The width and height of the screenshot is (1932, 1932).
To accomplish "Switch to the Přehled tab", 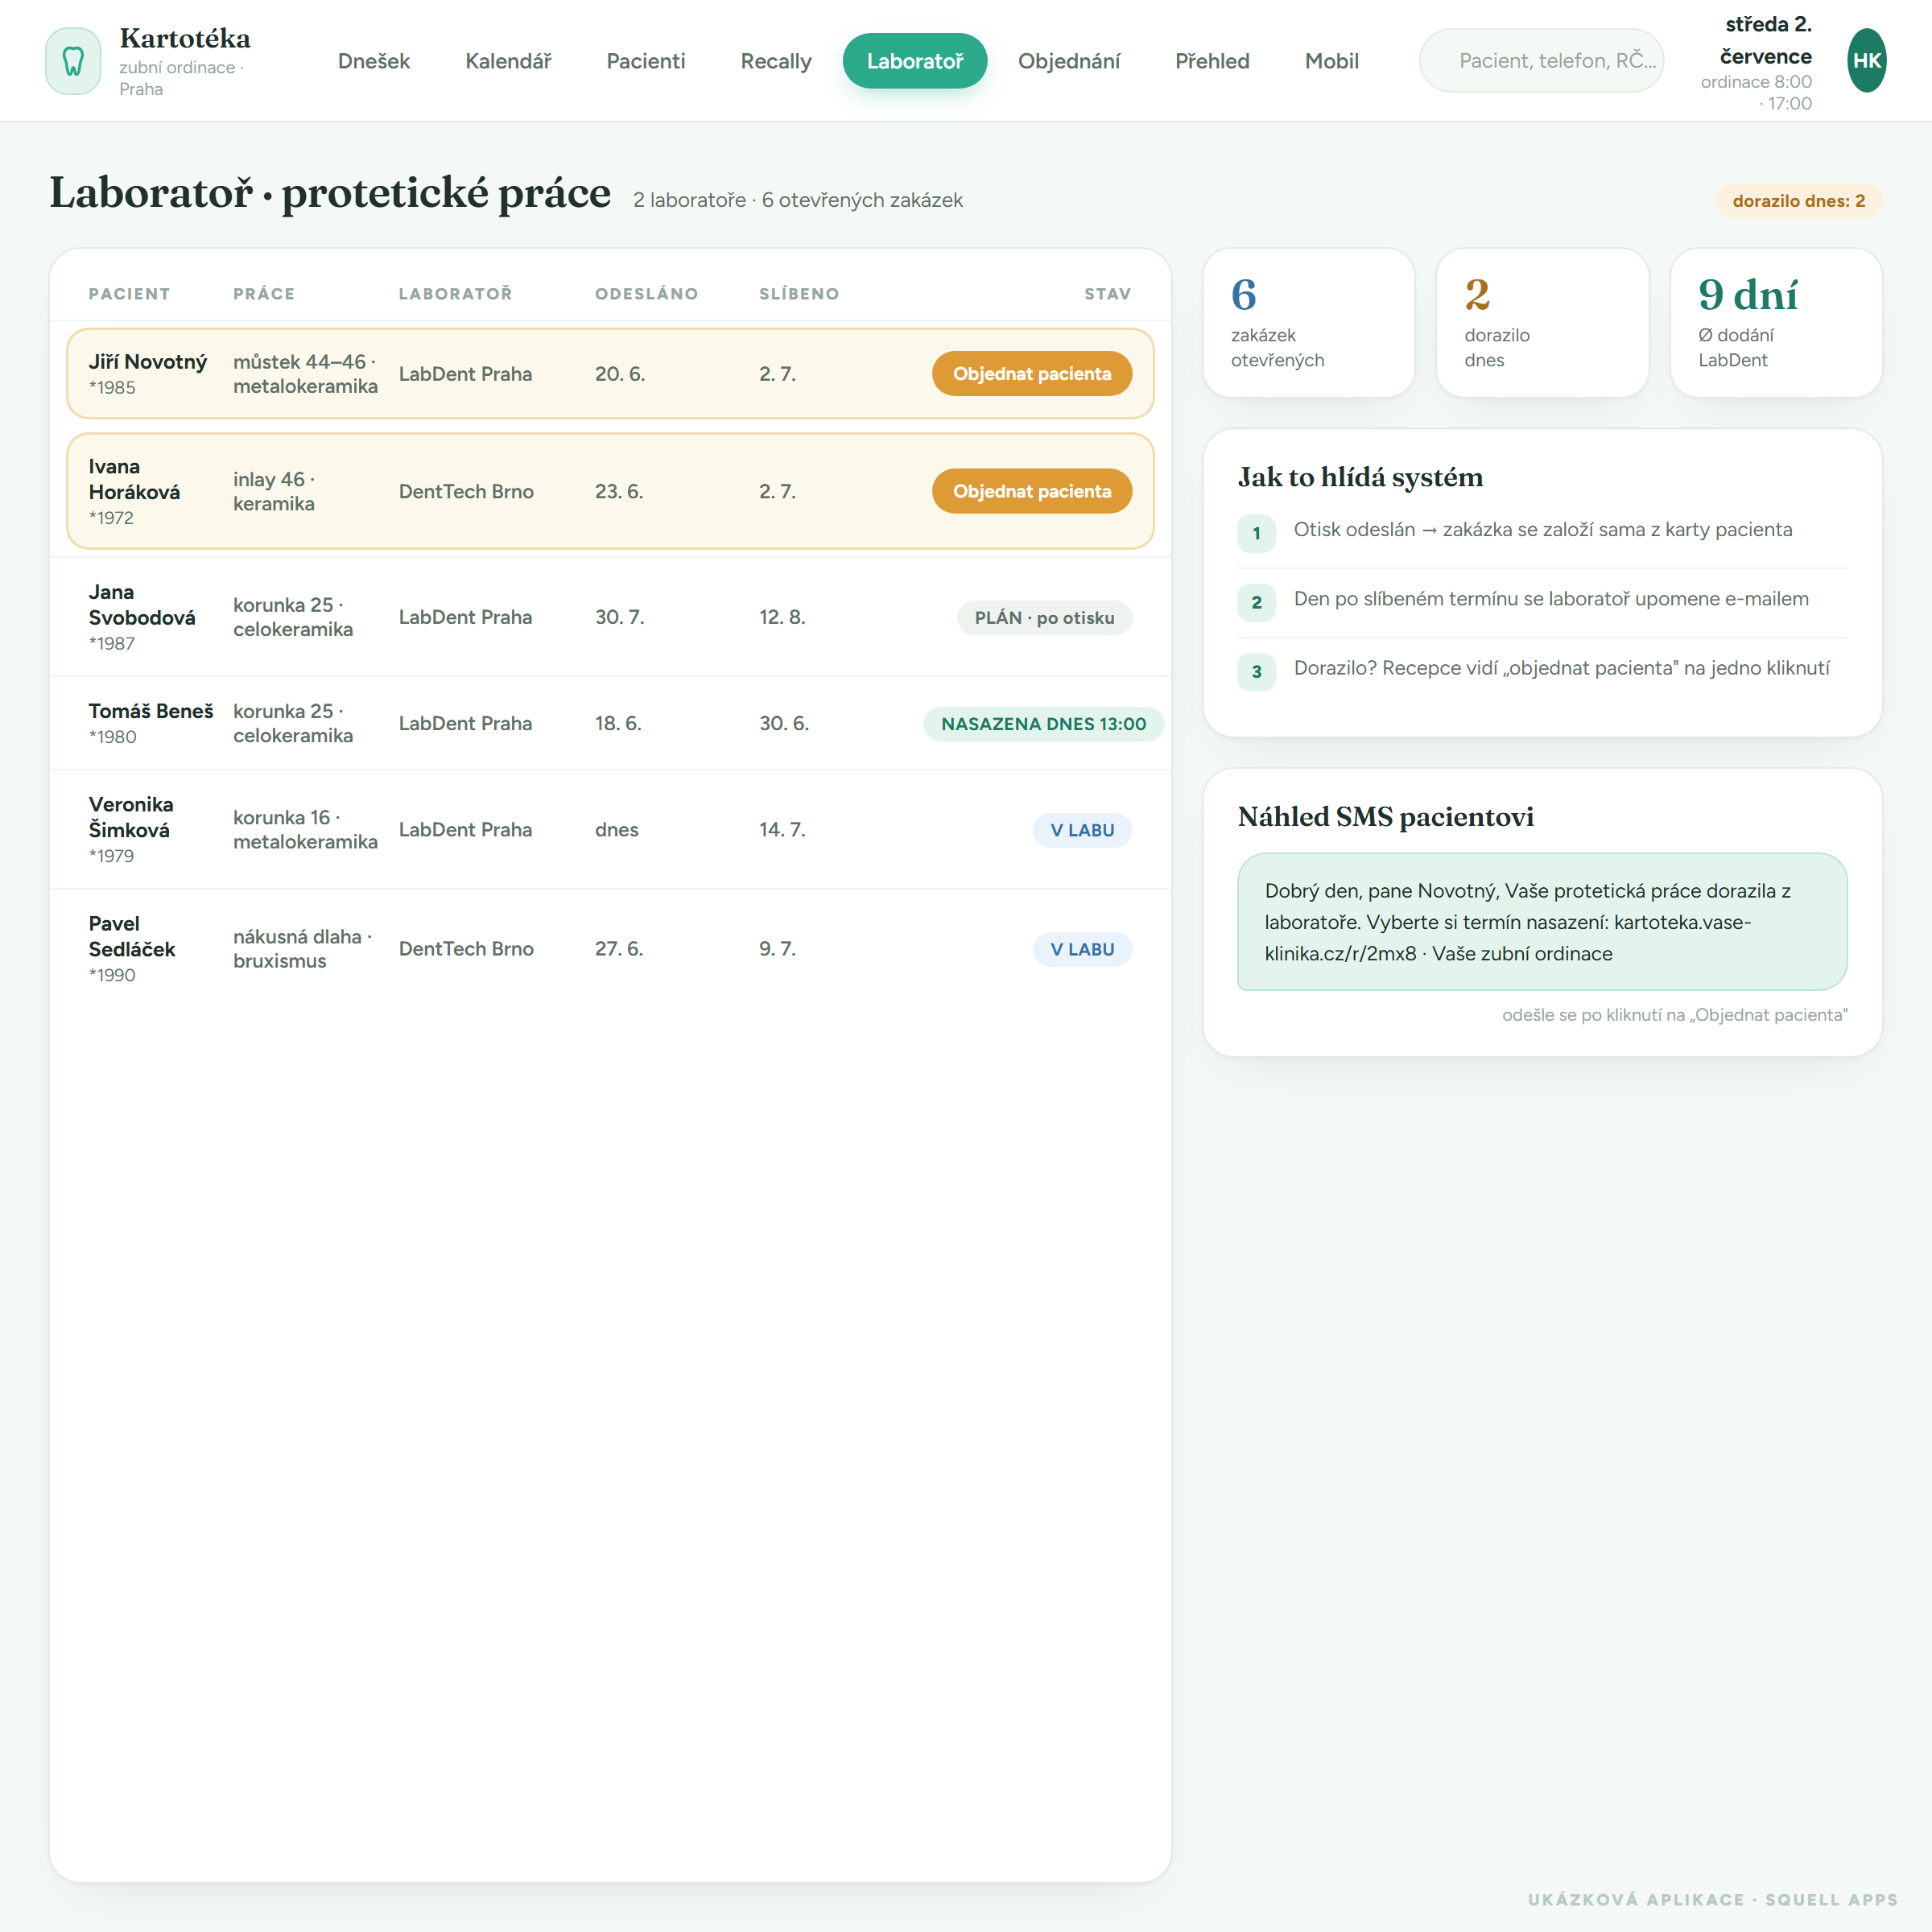I will click(1212, 61).
